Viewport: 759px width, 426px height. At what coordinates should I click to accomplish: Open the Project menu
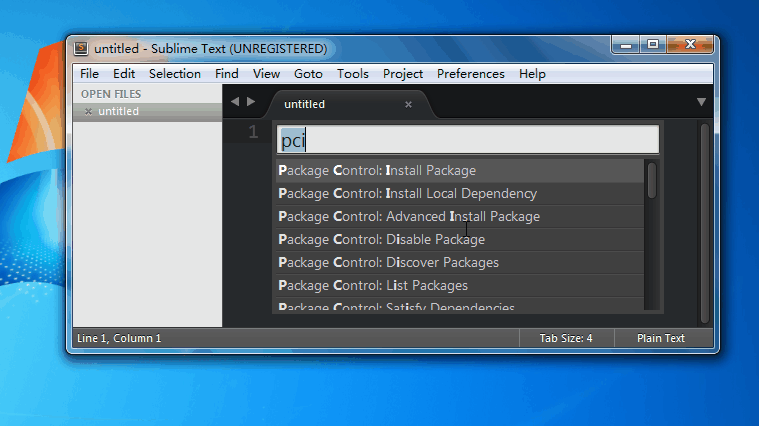tap(403, 74)
